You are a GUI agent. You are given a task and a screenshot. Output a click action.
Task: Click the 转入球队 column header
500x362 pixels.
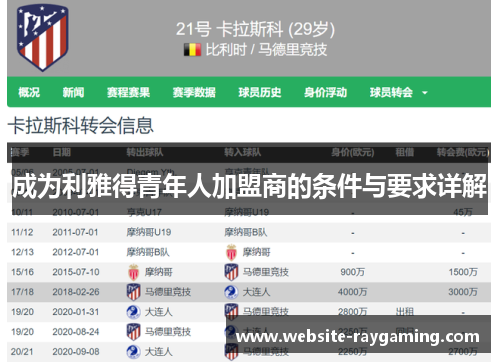click(243, 153)
